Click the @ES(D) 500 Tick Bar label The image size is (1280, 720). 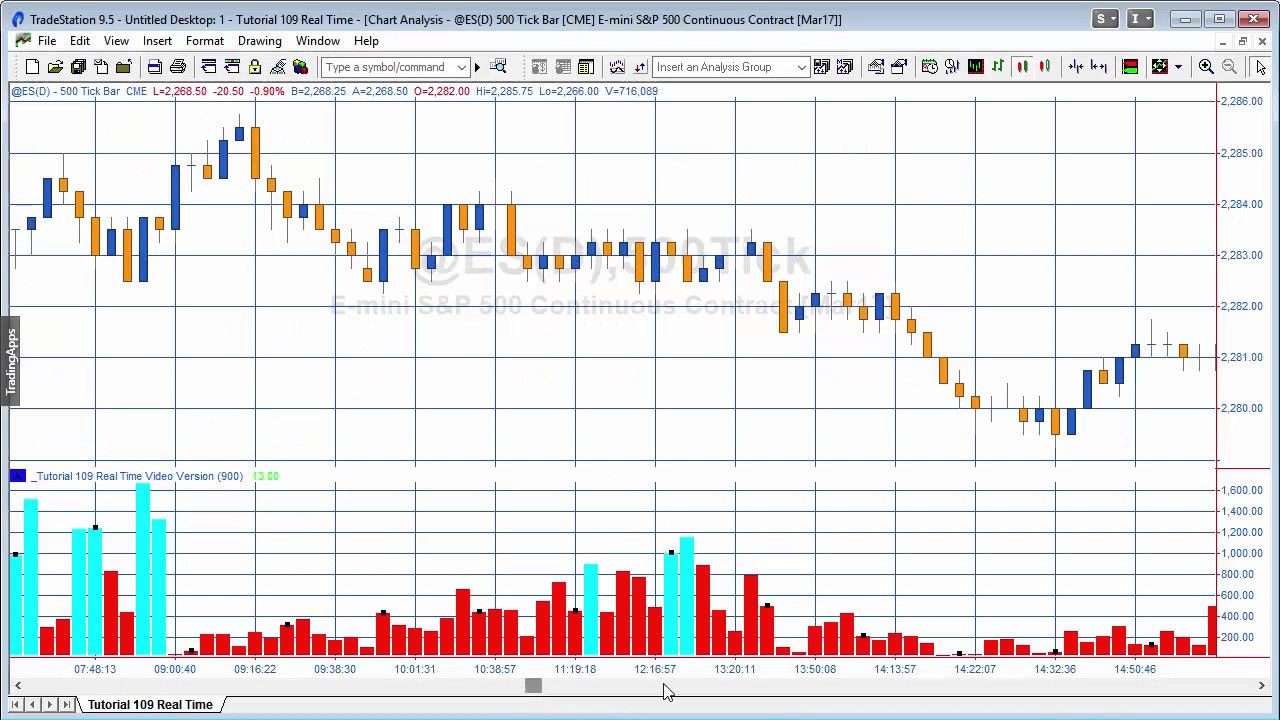[66, 91]
